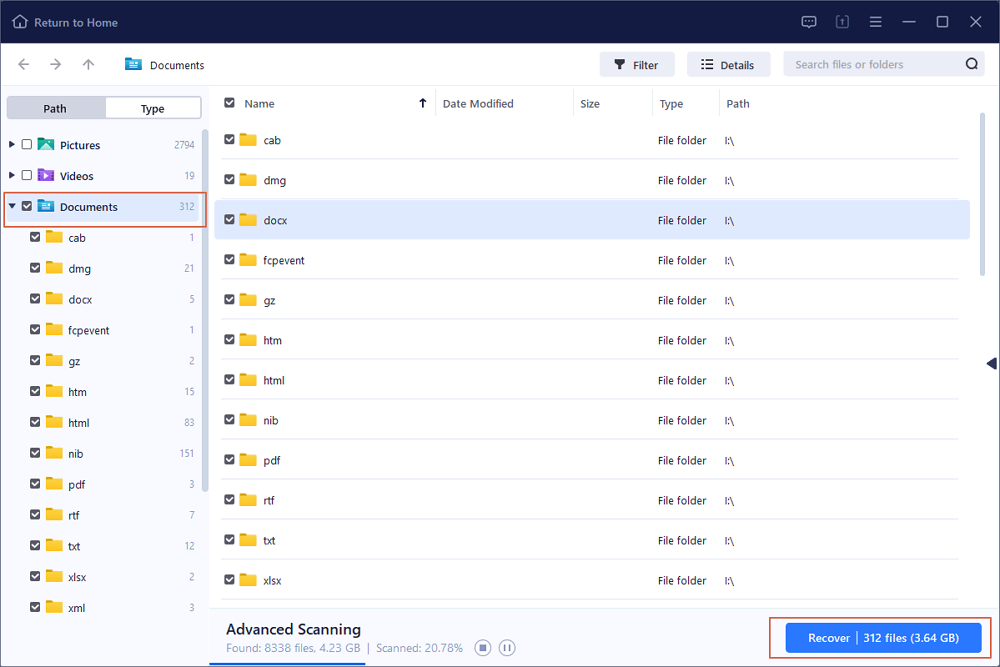The height and width of the screenshot is (667, 1000).
Task: Open the hamburger menu in title bar
Action: (x=876, y=22)
